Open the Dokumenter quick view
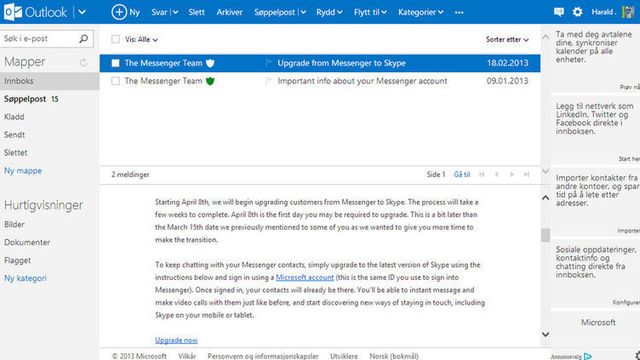The height and width of the screenshot is (360, 640). tap(27, 242)
